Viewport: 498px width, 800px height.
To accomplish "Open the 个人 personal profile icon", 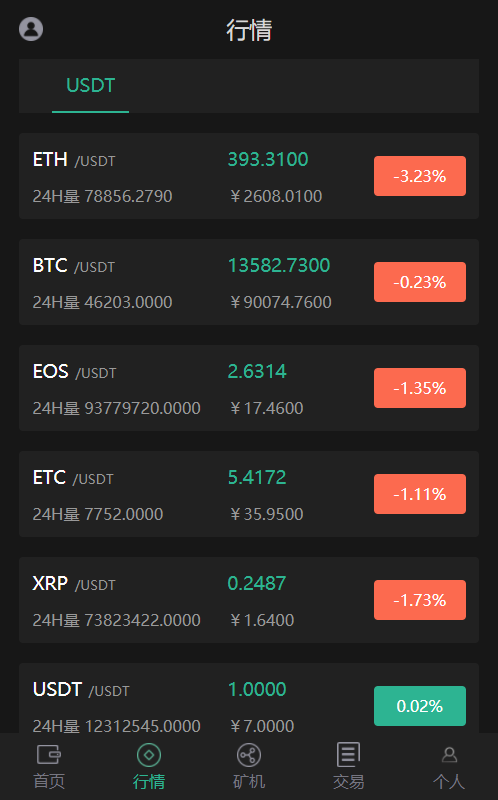I will point(449,754).
